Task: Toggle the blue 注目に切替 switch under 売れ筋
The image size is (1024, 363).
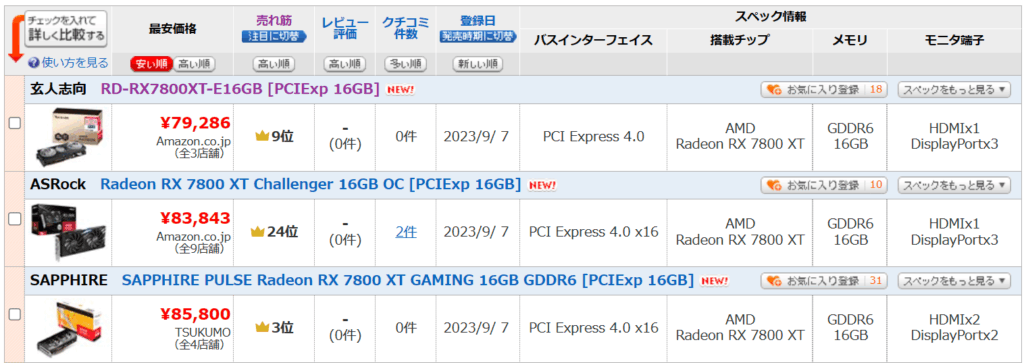Action: pyautogui.click(x=274, y=37)
